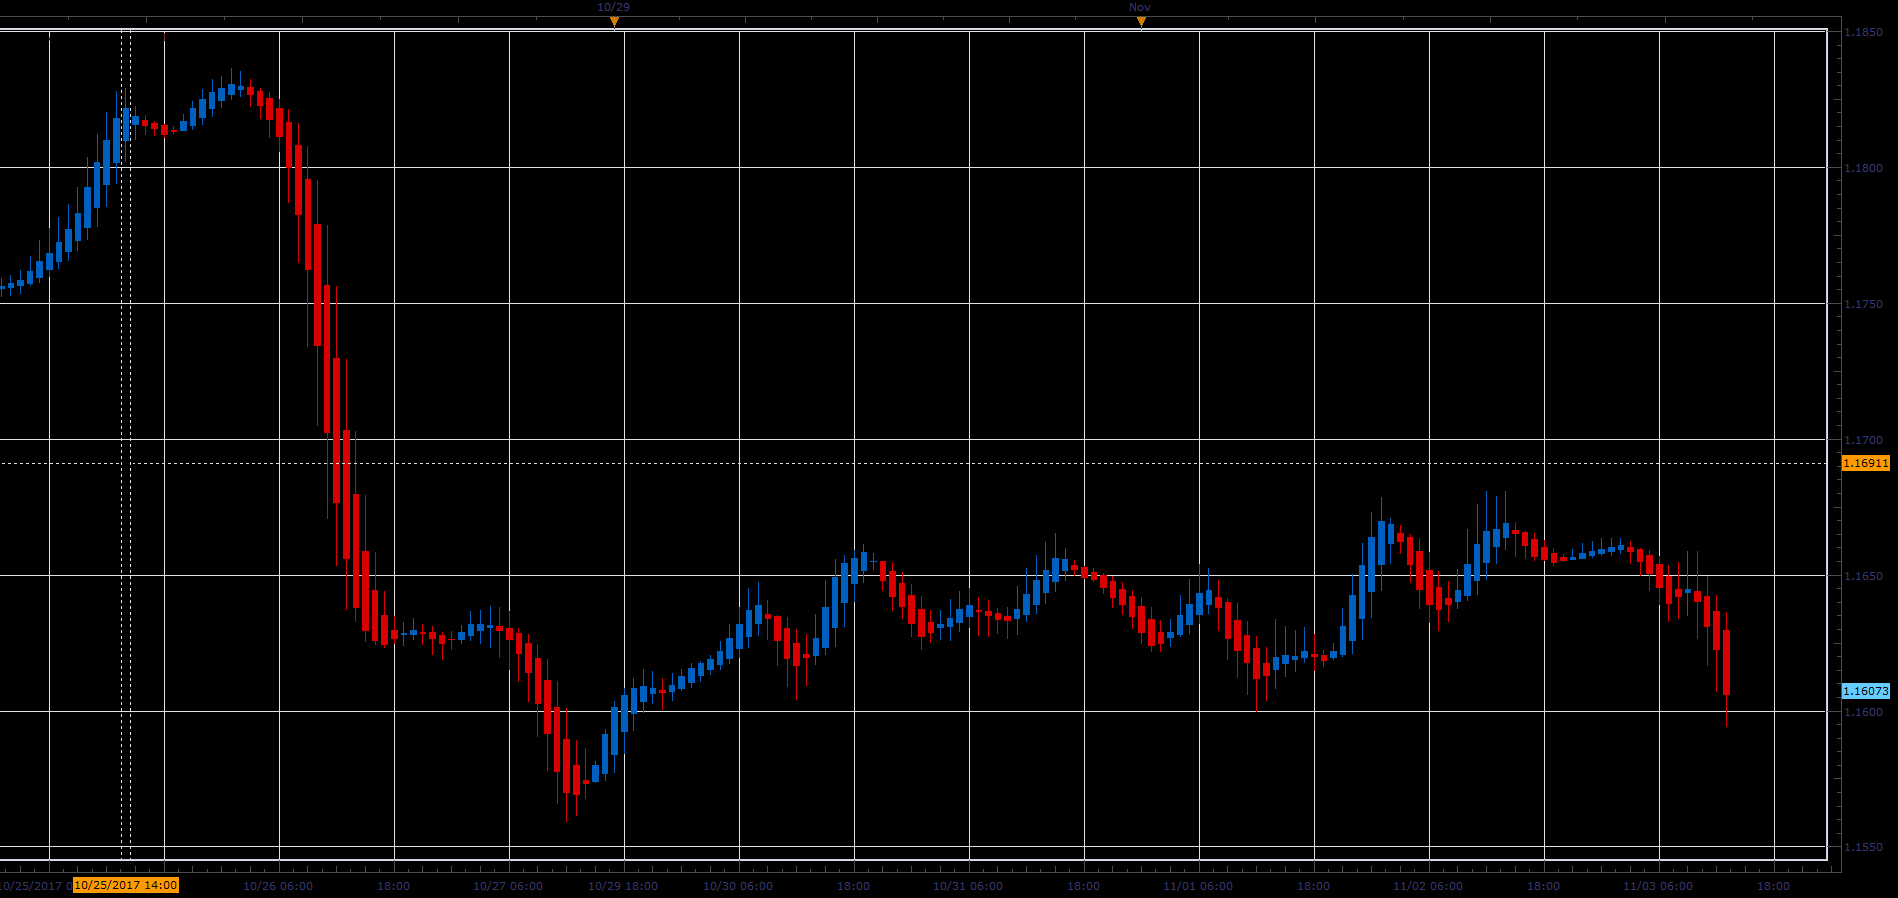Image resolution: width=1898 pixels, height=898 pixels.
Task: Select the orange crosshair price tag 1.16911
Action: pyautogui.click(x=1866, y=463)
